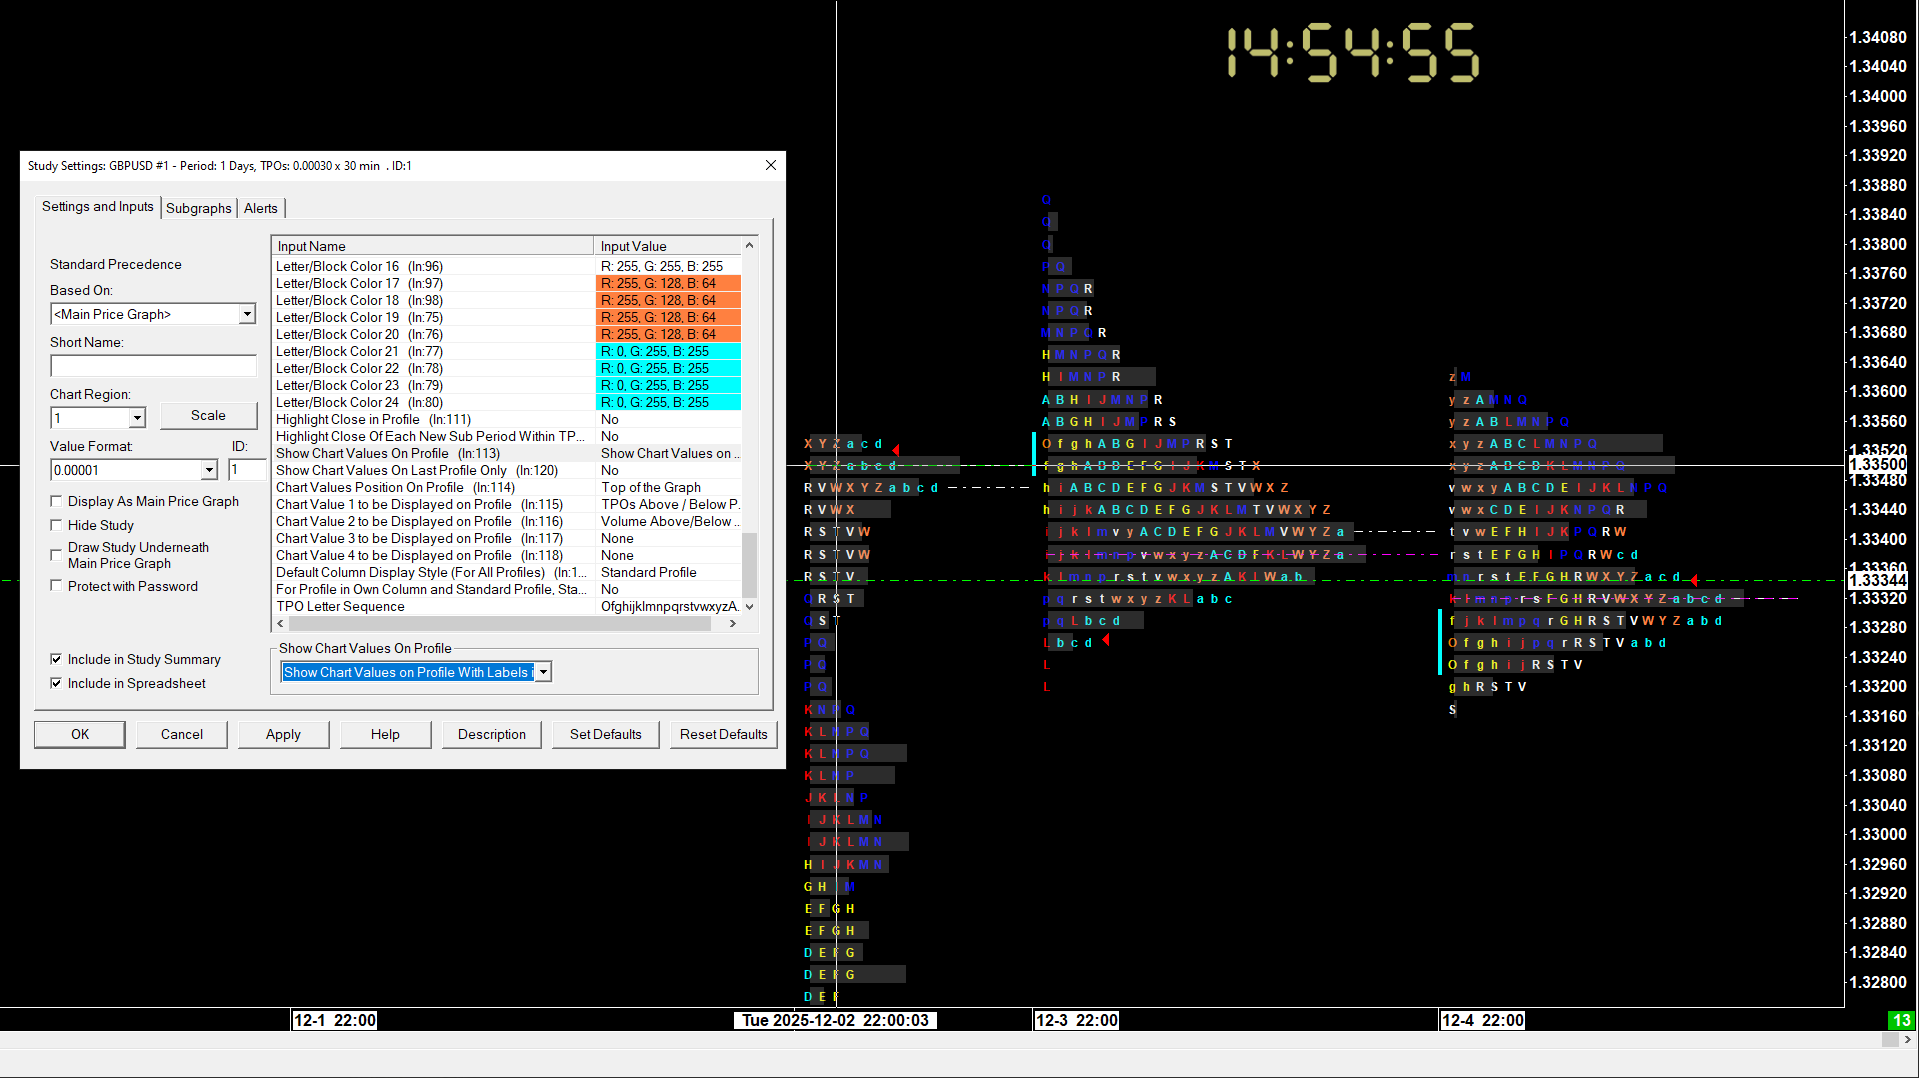Edit the cyan Letter/Block Color 21 swatch
1919x1078 pixels.
668,351
